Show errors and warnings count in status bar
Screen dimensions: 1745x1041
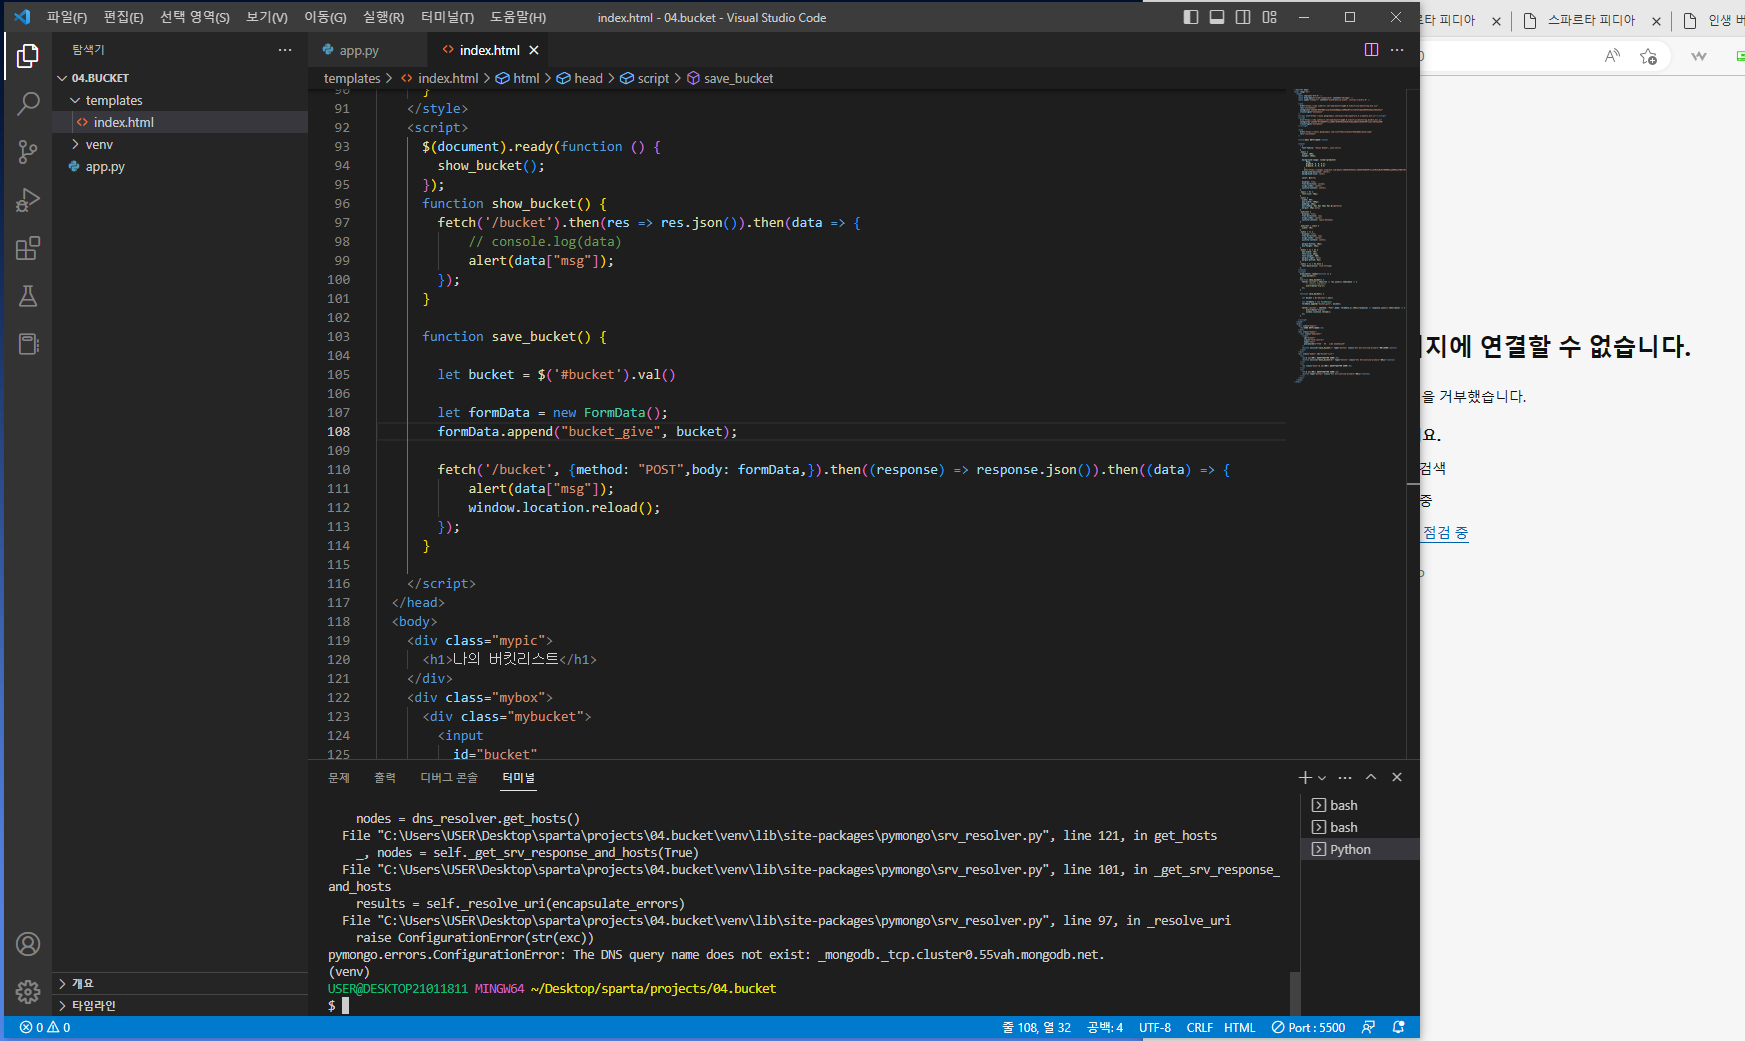click(45, 1027)
